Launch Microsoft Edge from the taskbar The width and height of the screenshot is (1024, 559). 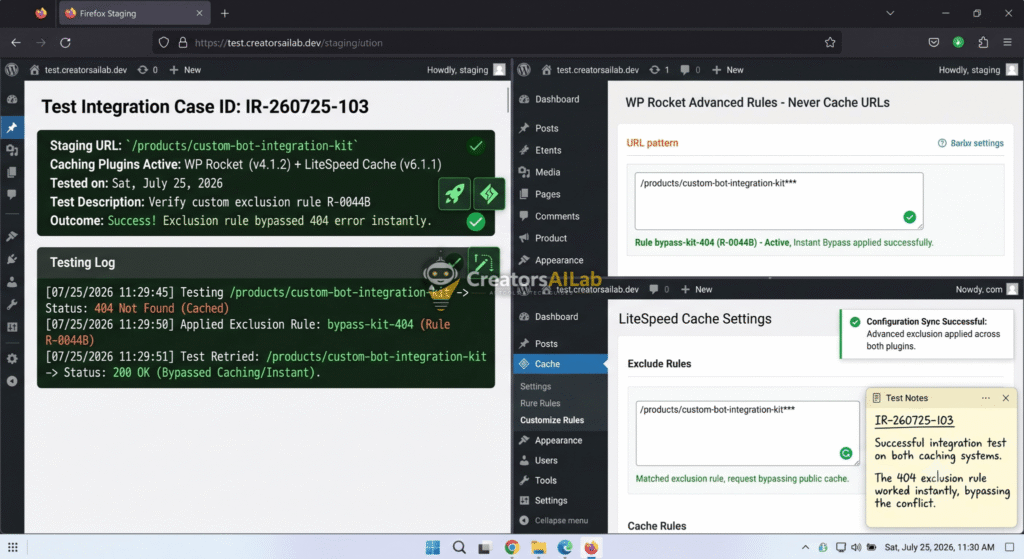[565, 547]
